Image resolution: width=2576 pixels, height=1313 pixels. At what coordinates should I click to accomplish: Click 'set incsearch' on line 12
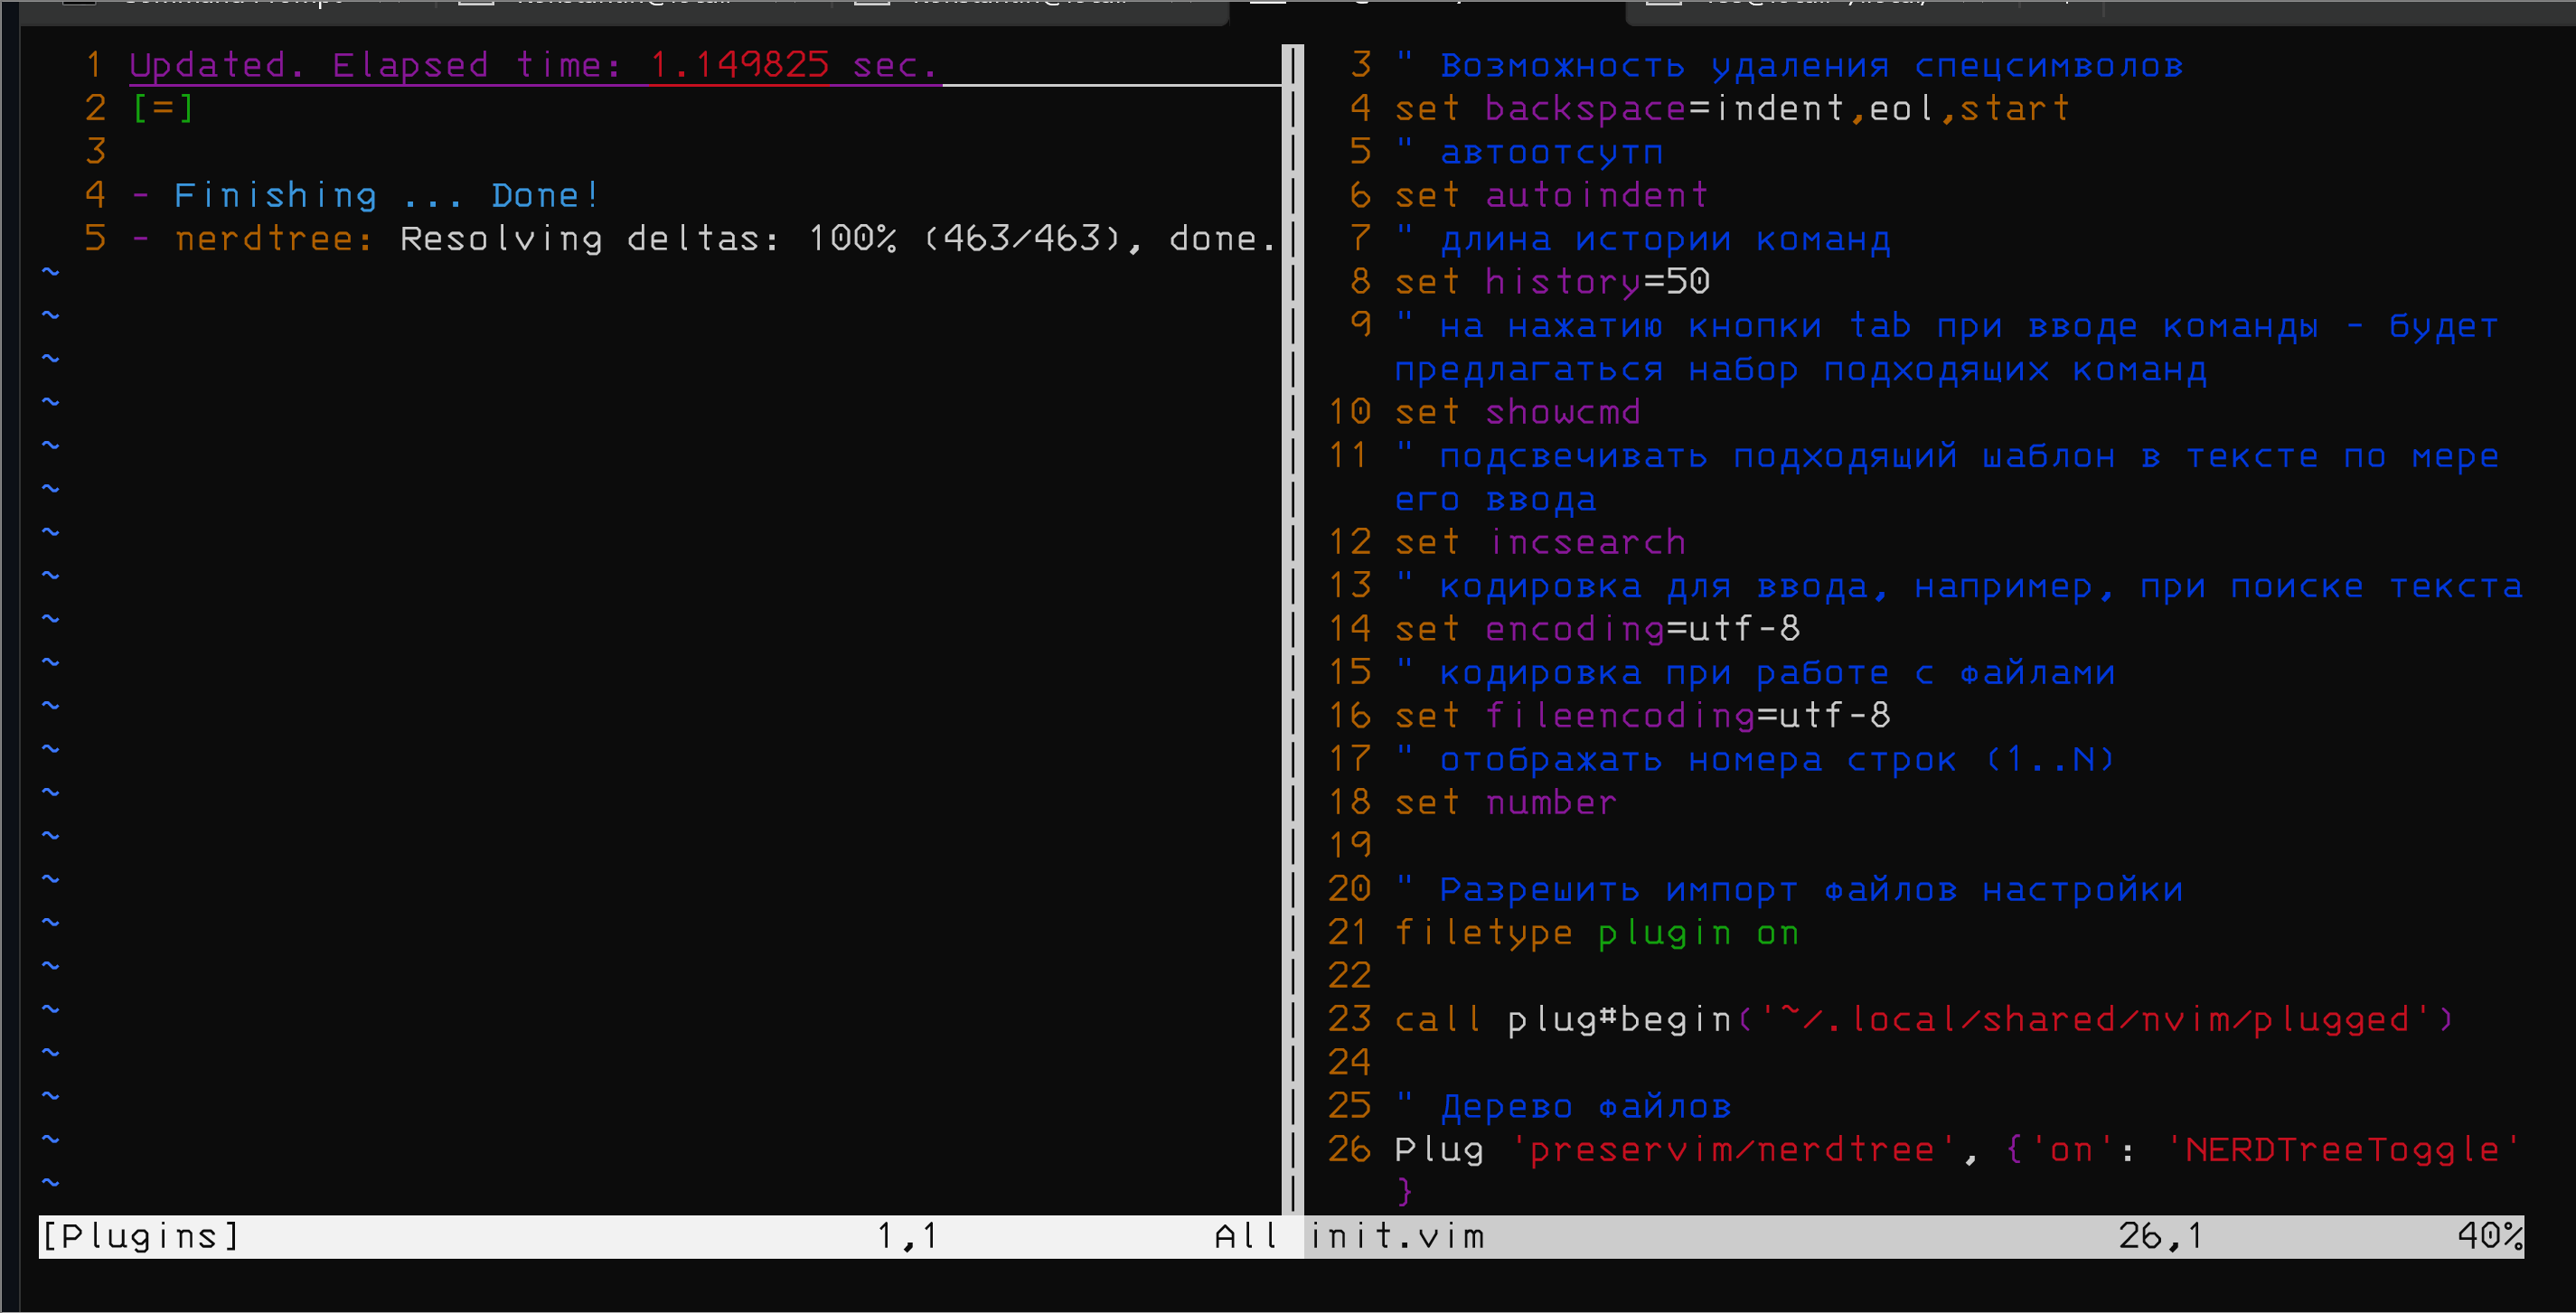click(x=1540, y=542)
